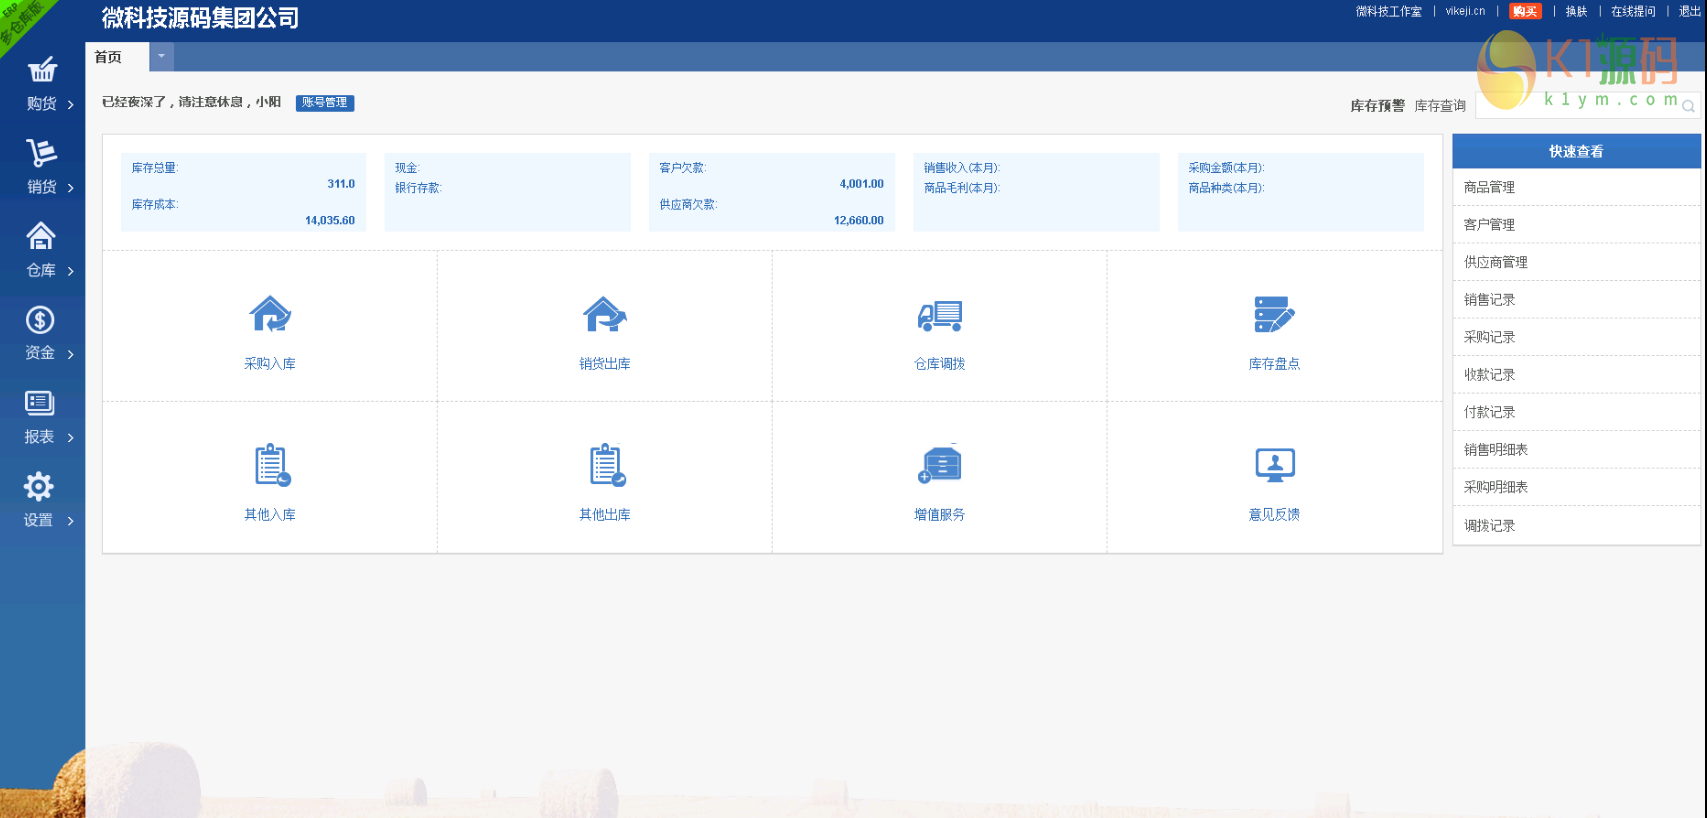
Task: Open the 库存盘点 inventory check icon
Action: (x=1274, y=316)
